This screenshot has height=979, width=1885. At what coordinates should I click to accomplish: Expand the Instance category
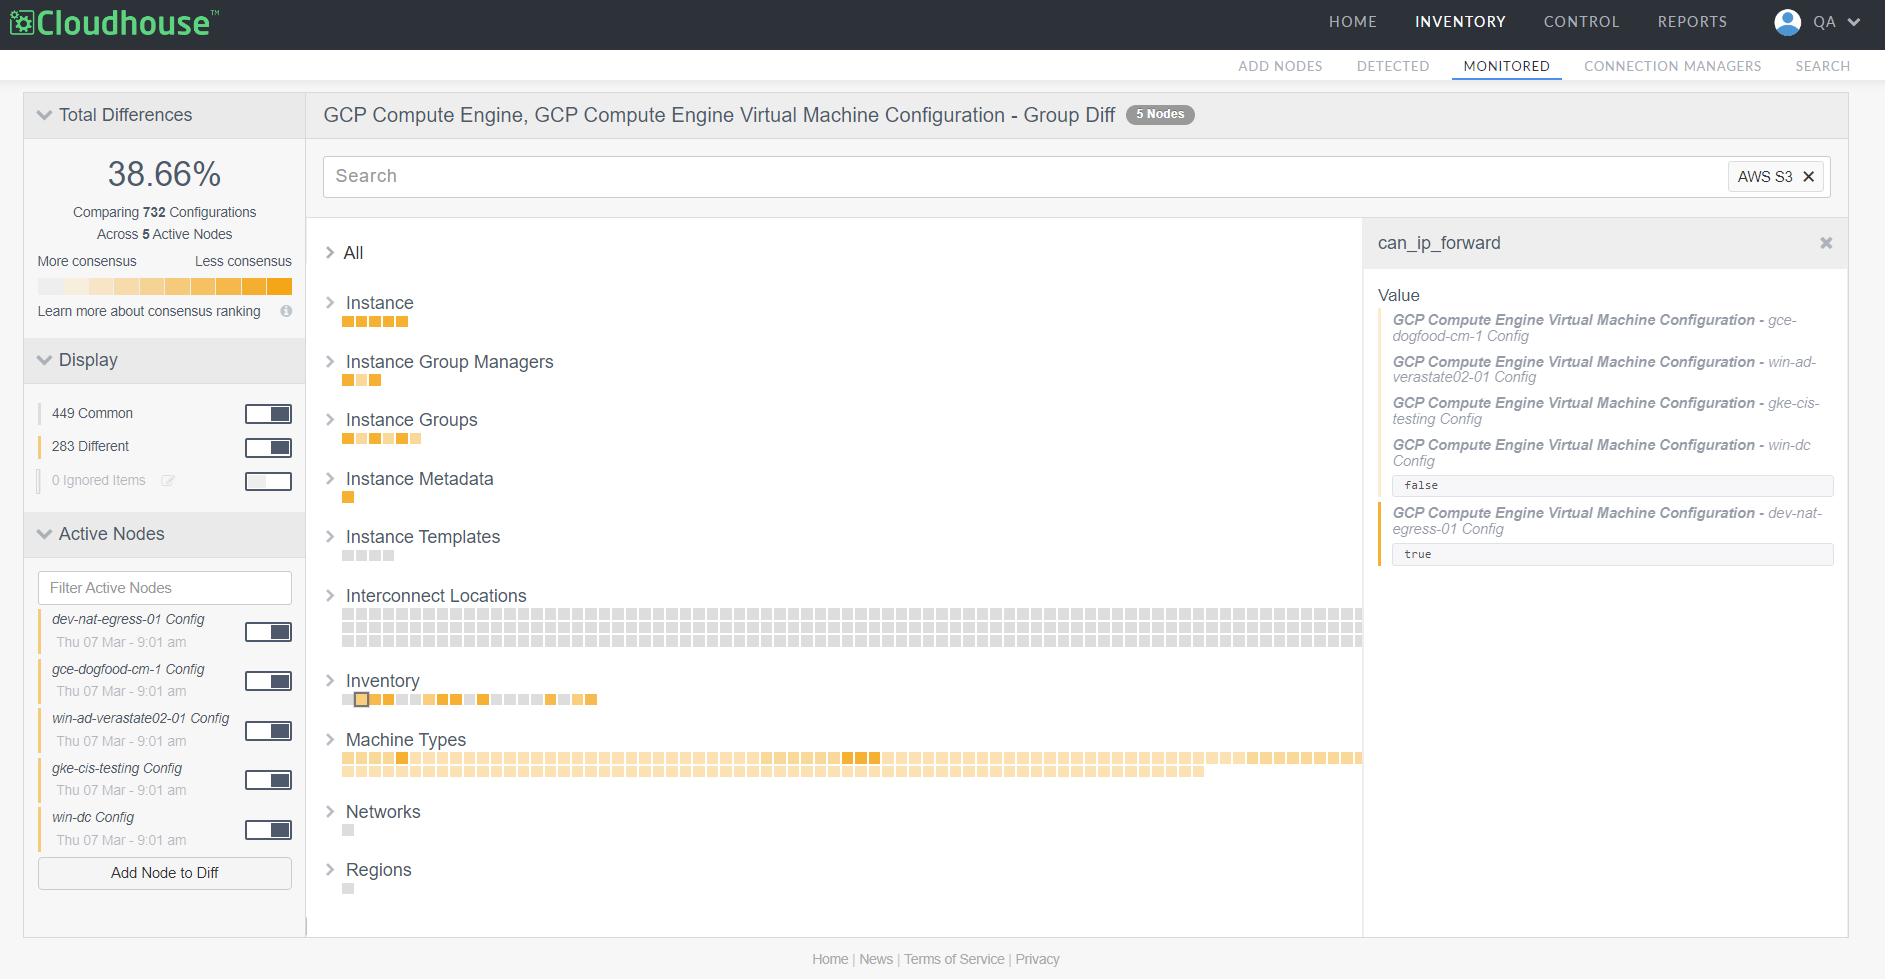point(330,303)
